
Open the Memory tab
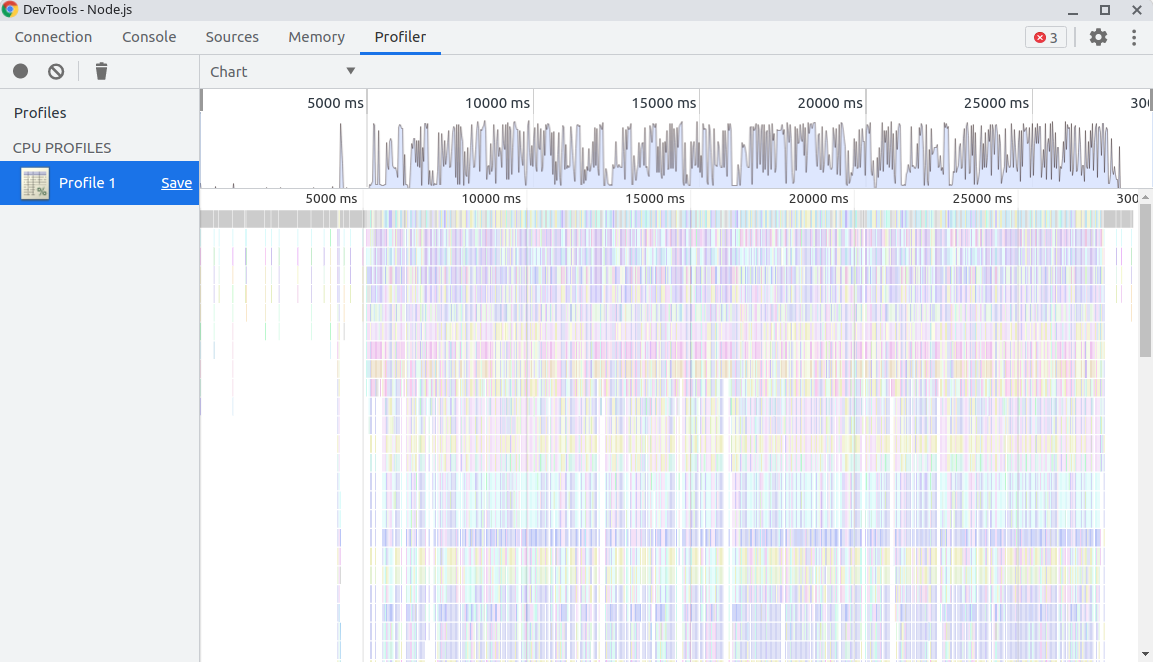316,37
